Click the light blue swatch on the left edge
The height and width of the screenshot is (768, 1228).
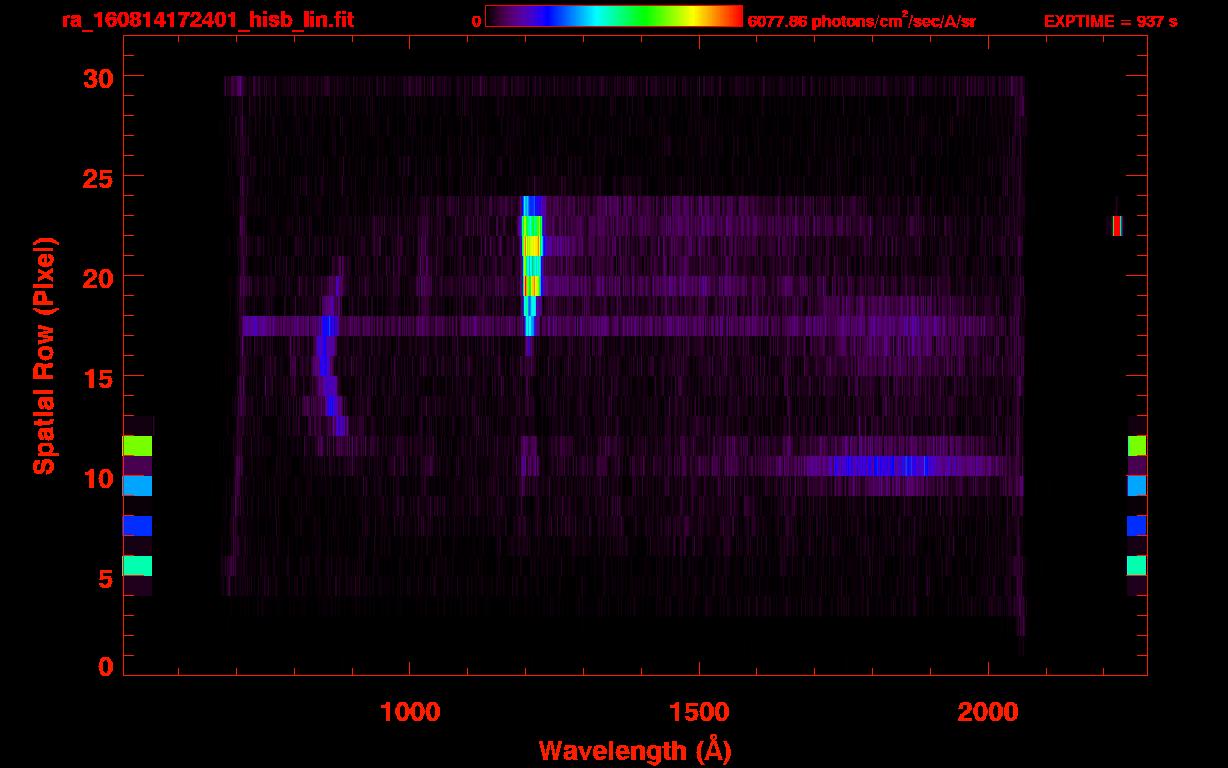137,486
